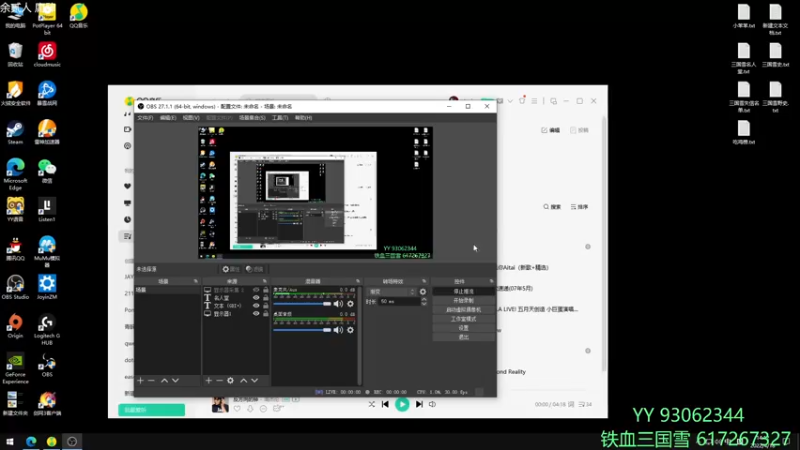Open the OBS 工具(T) menu
The height and width of the screenshot is (450, 800).
(280, 118)
